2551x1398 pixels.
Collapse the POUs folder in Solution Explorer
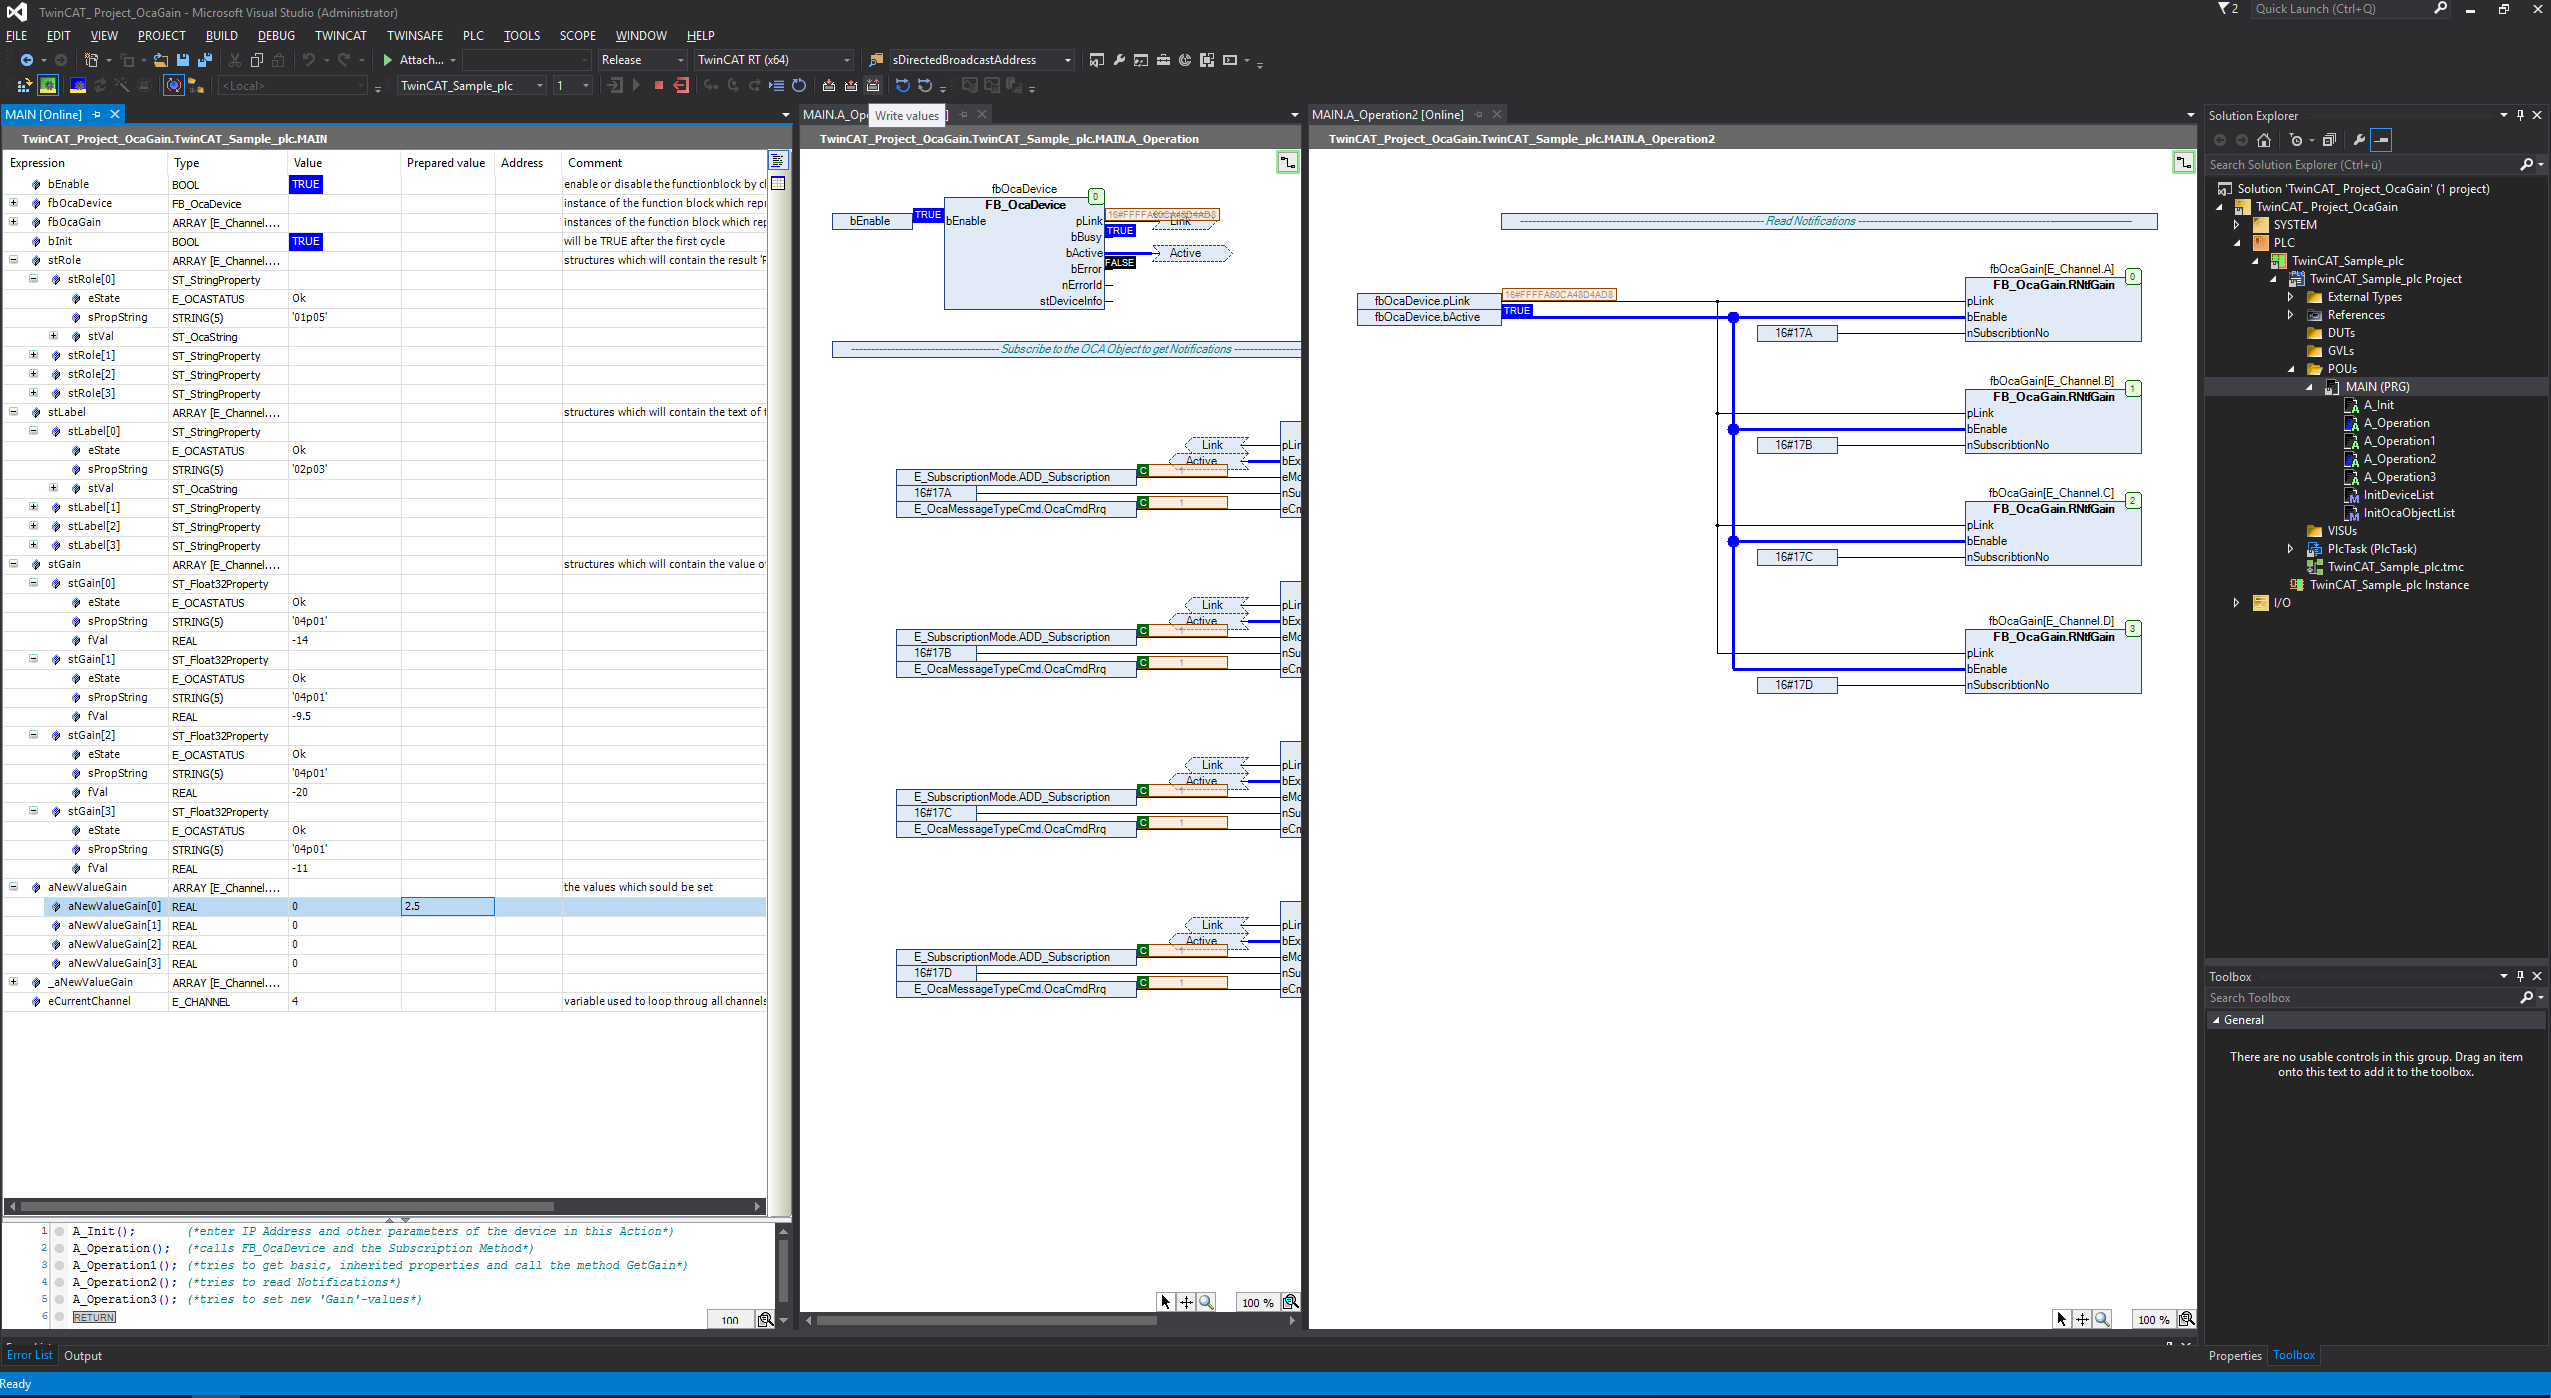point(2291,369)
